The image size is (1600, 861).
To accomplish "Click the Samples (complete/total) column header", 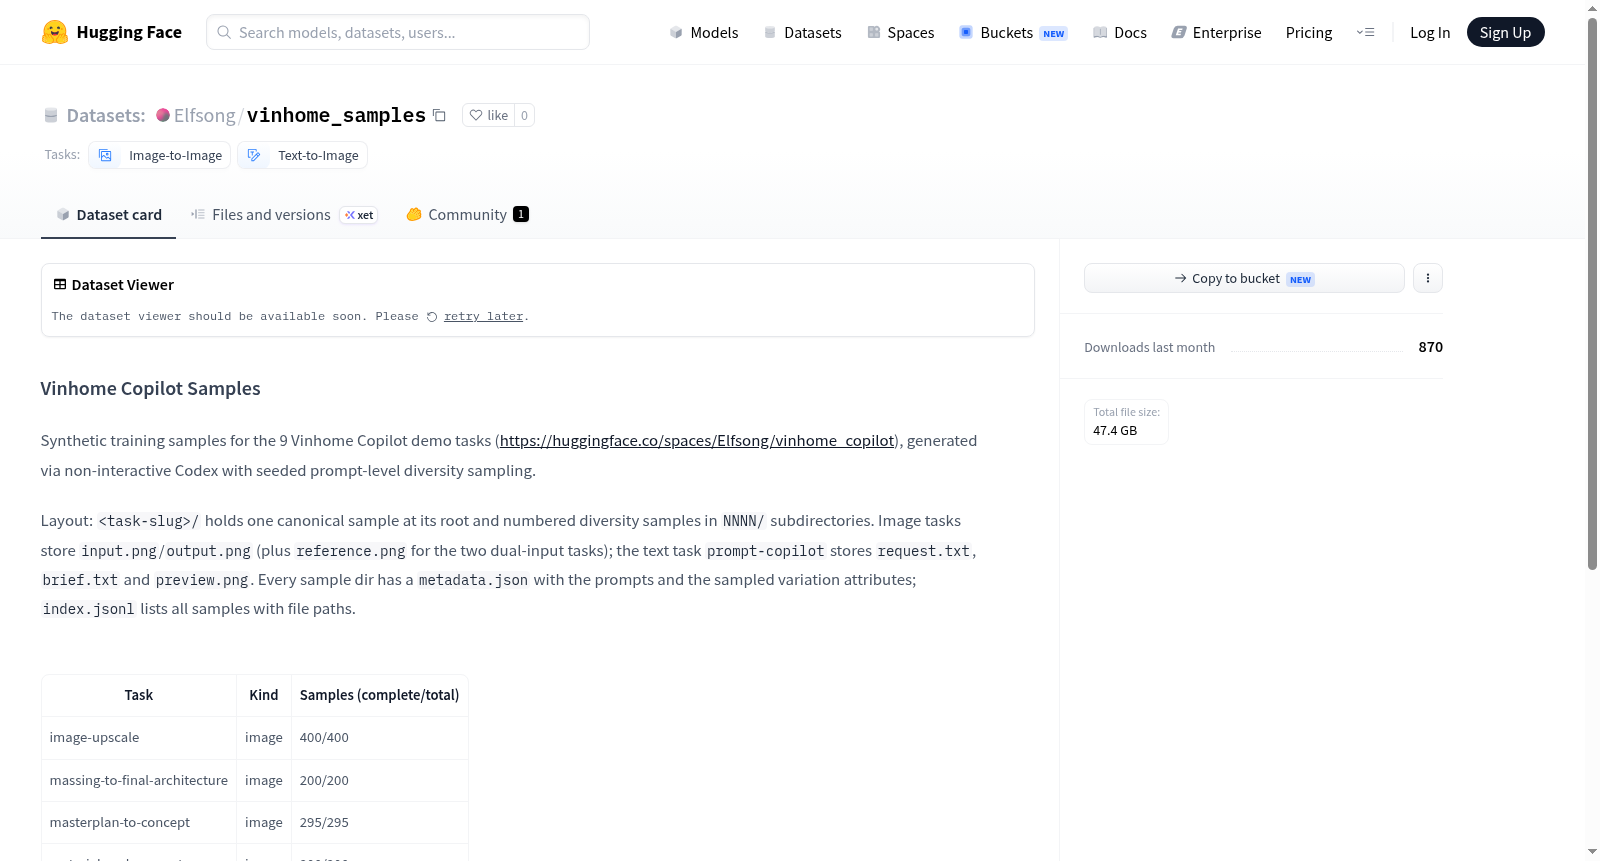I will point(380,695).
